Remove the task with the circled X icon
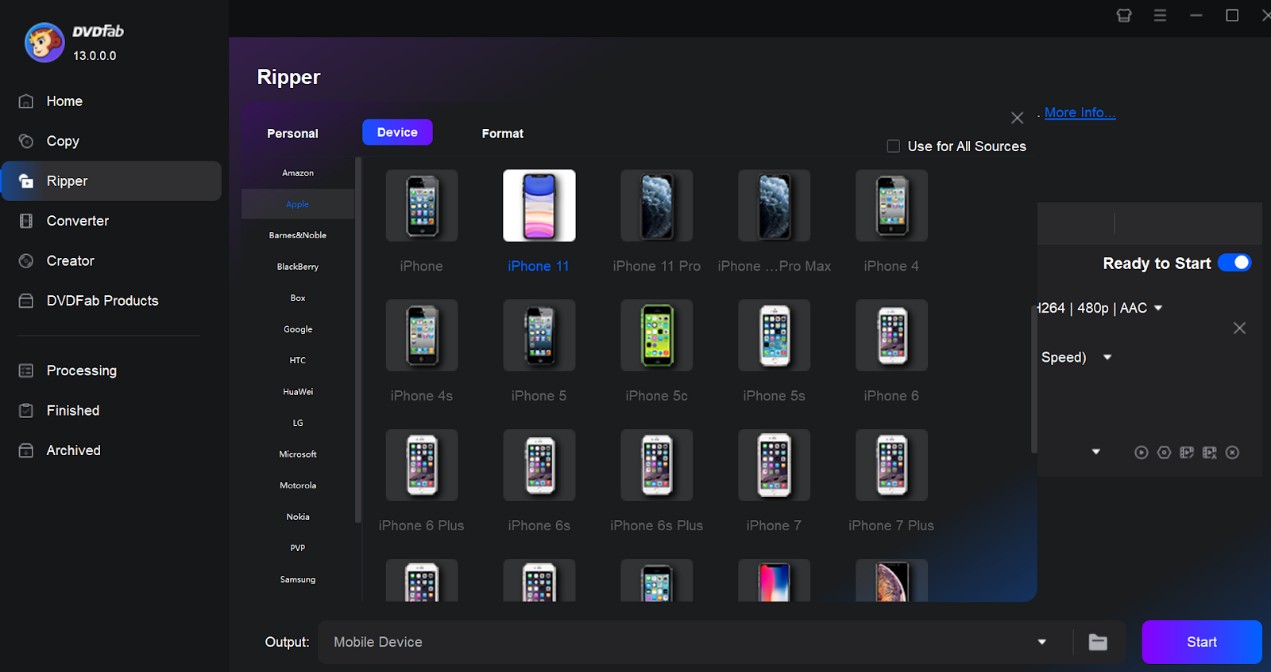The image size is (1271, 672). (x=1232, y=452)
